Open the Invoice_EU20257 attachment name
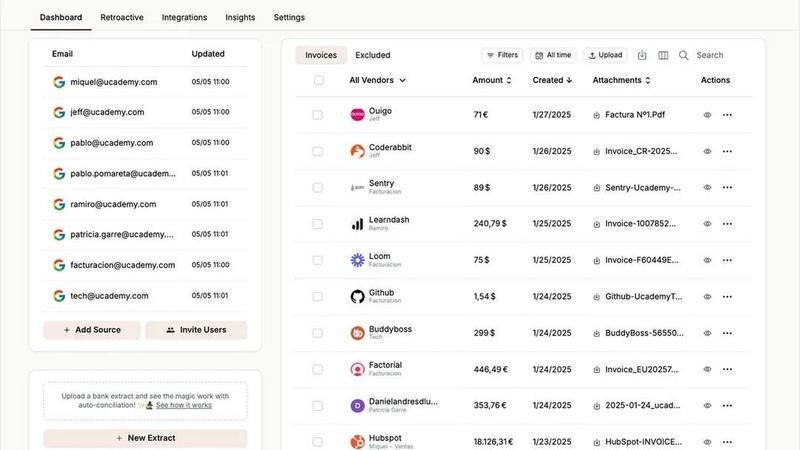800x450 pixels. coord(641,369)
